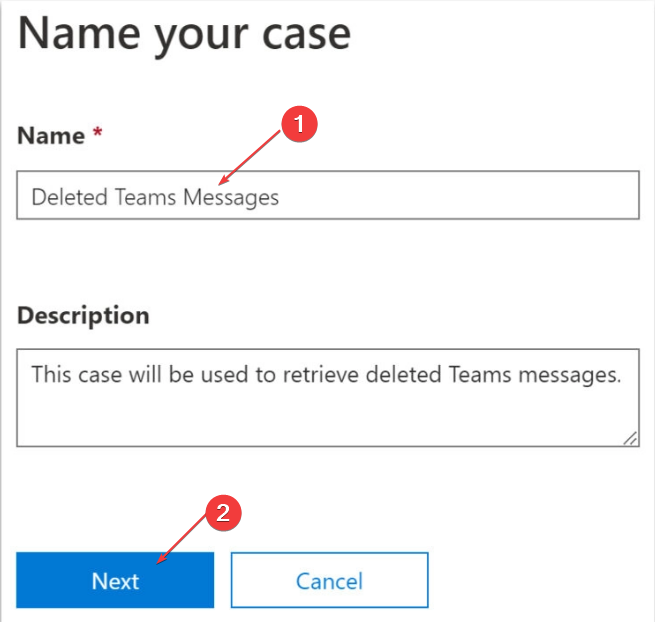Click the Cancel button
The height and width of the screenshot is (622, 655).
point(330,580)
